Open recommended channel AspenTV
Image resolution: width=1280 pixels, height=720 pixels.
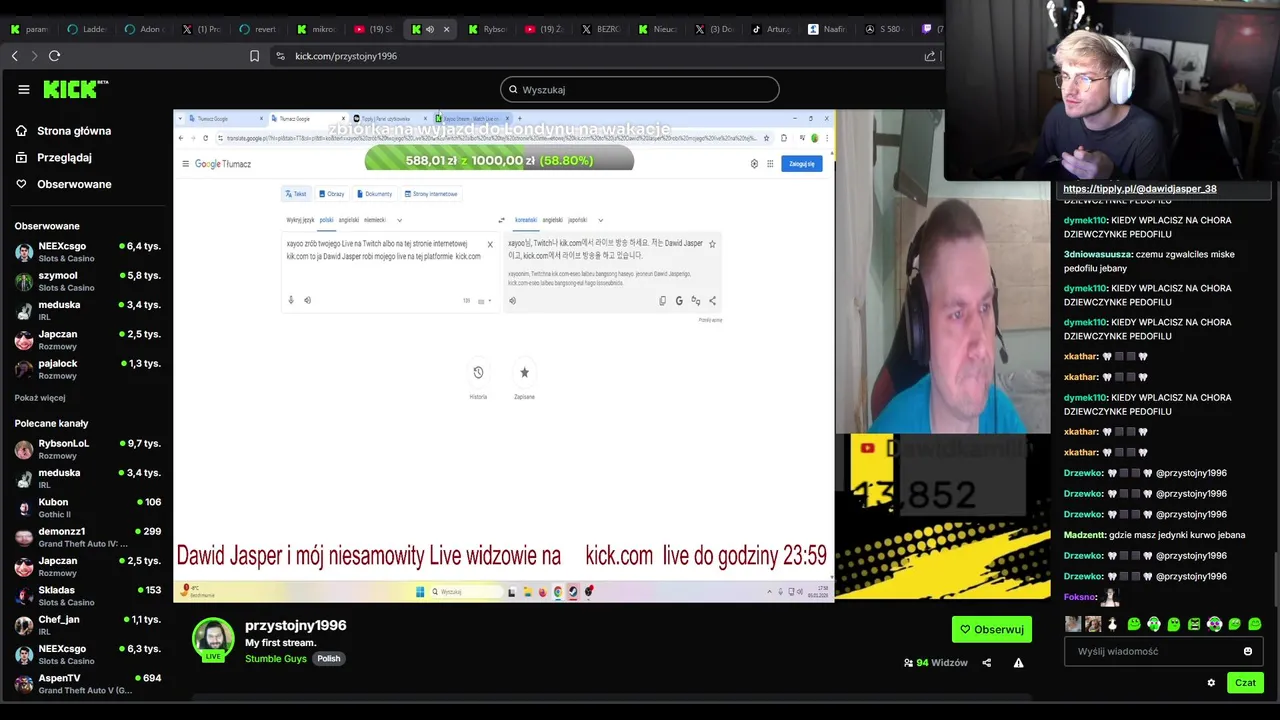pyautogui.click(x=88, y=684)
